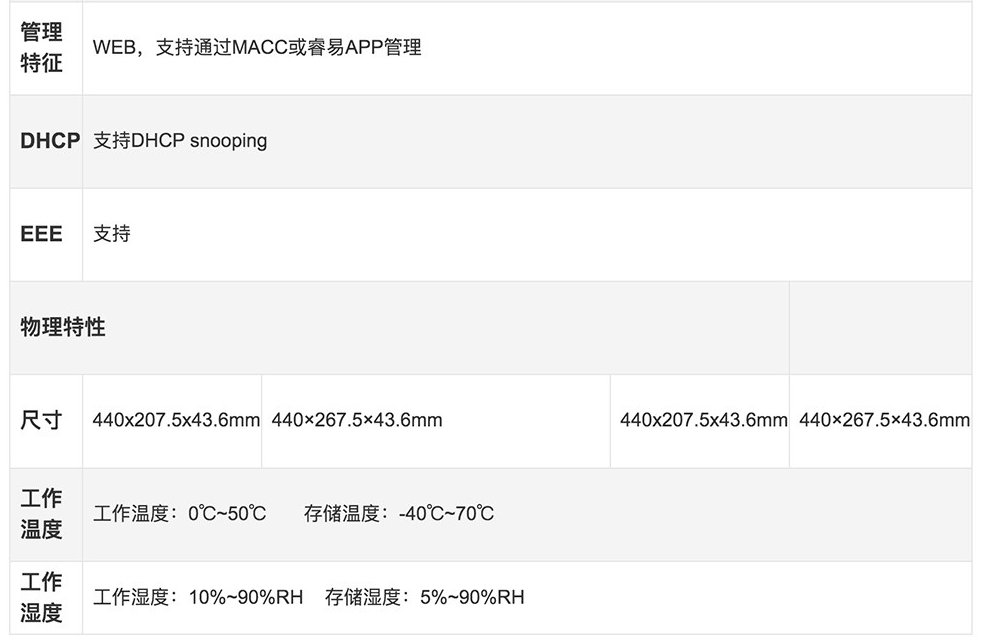Select first 440×267.5×43.6mm dimension cell
This screenshot has width=982, height=644.
click(x=357, y=420)
